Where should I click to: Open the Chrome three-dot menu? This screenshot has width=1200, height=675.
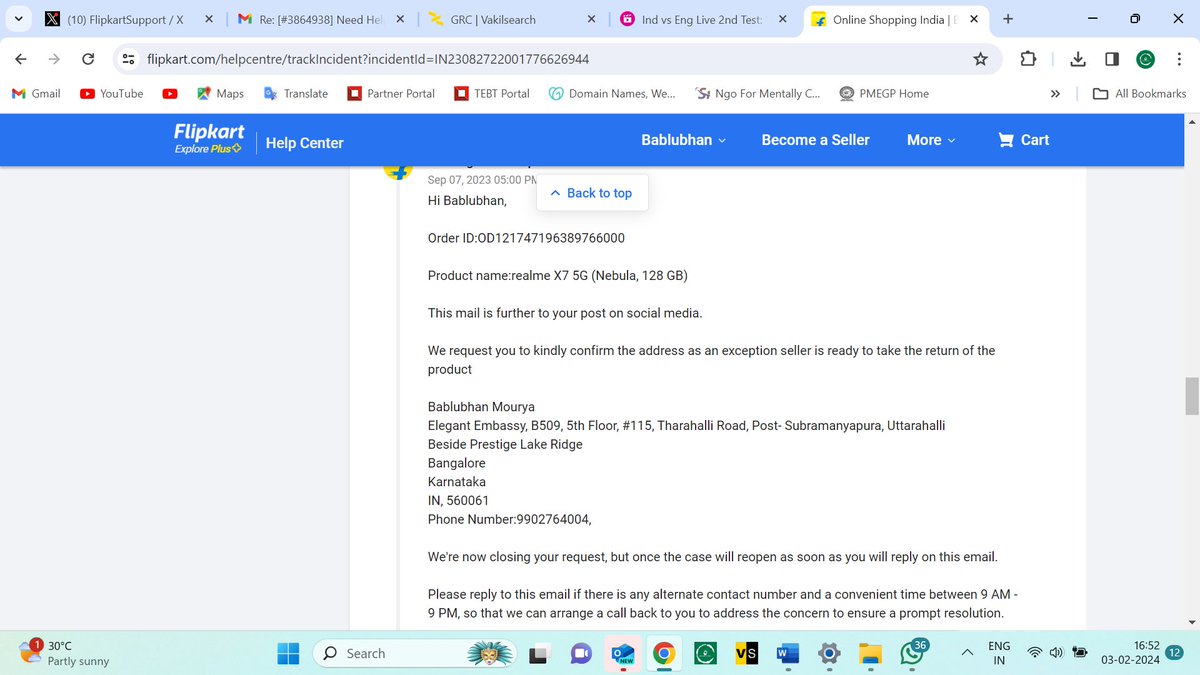pyautogui.click(x=1180, y=59)
